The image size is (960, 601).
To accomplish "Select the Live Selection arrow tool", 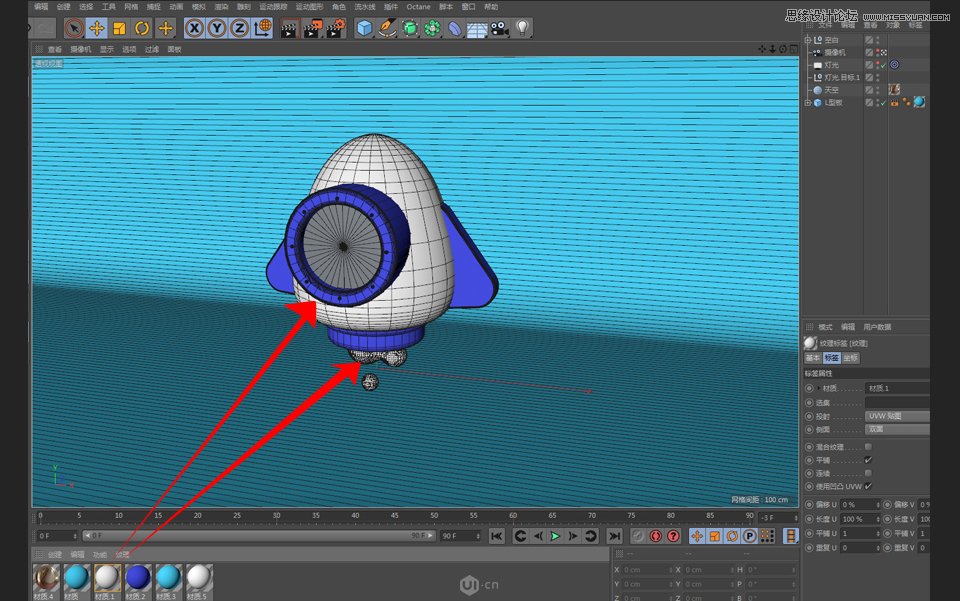I will [x=73, y=28].
